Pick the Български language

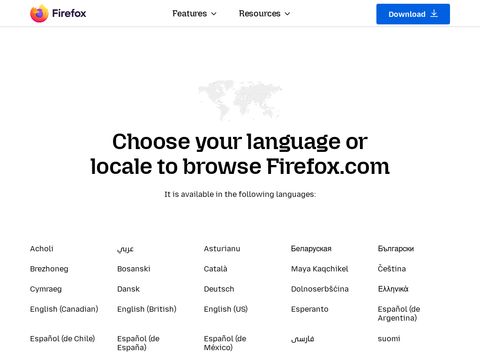click(396, 249)
